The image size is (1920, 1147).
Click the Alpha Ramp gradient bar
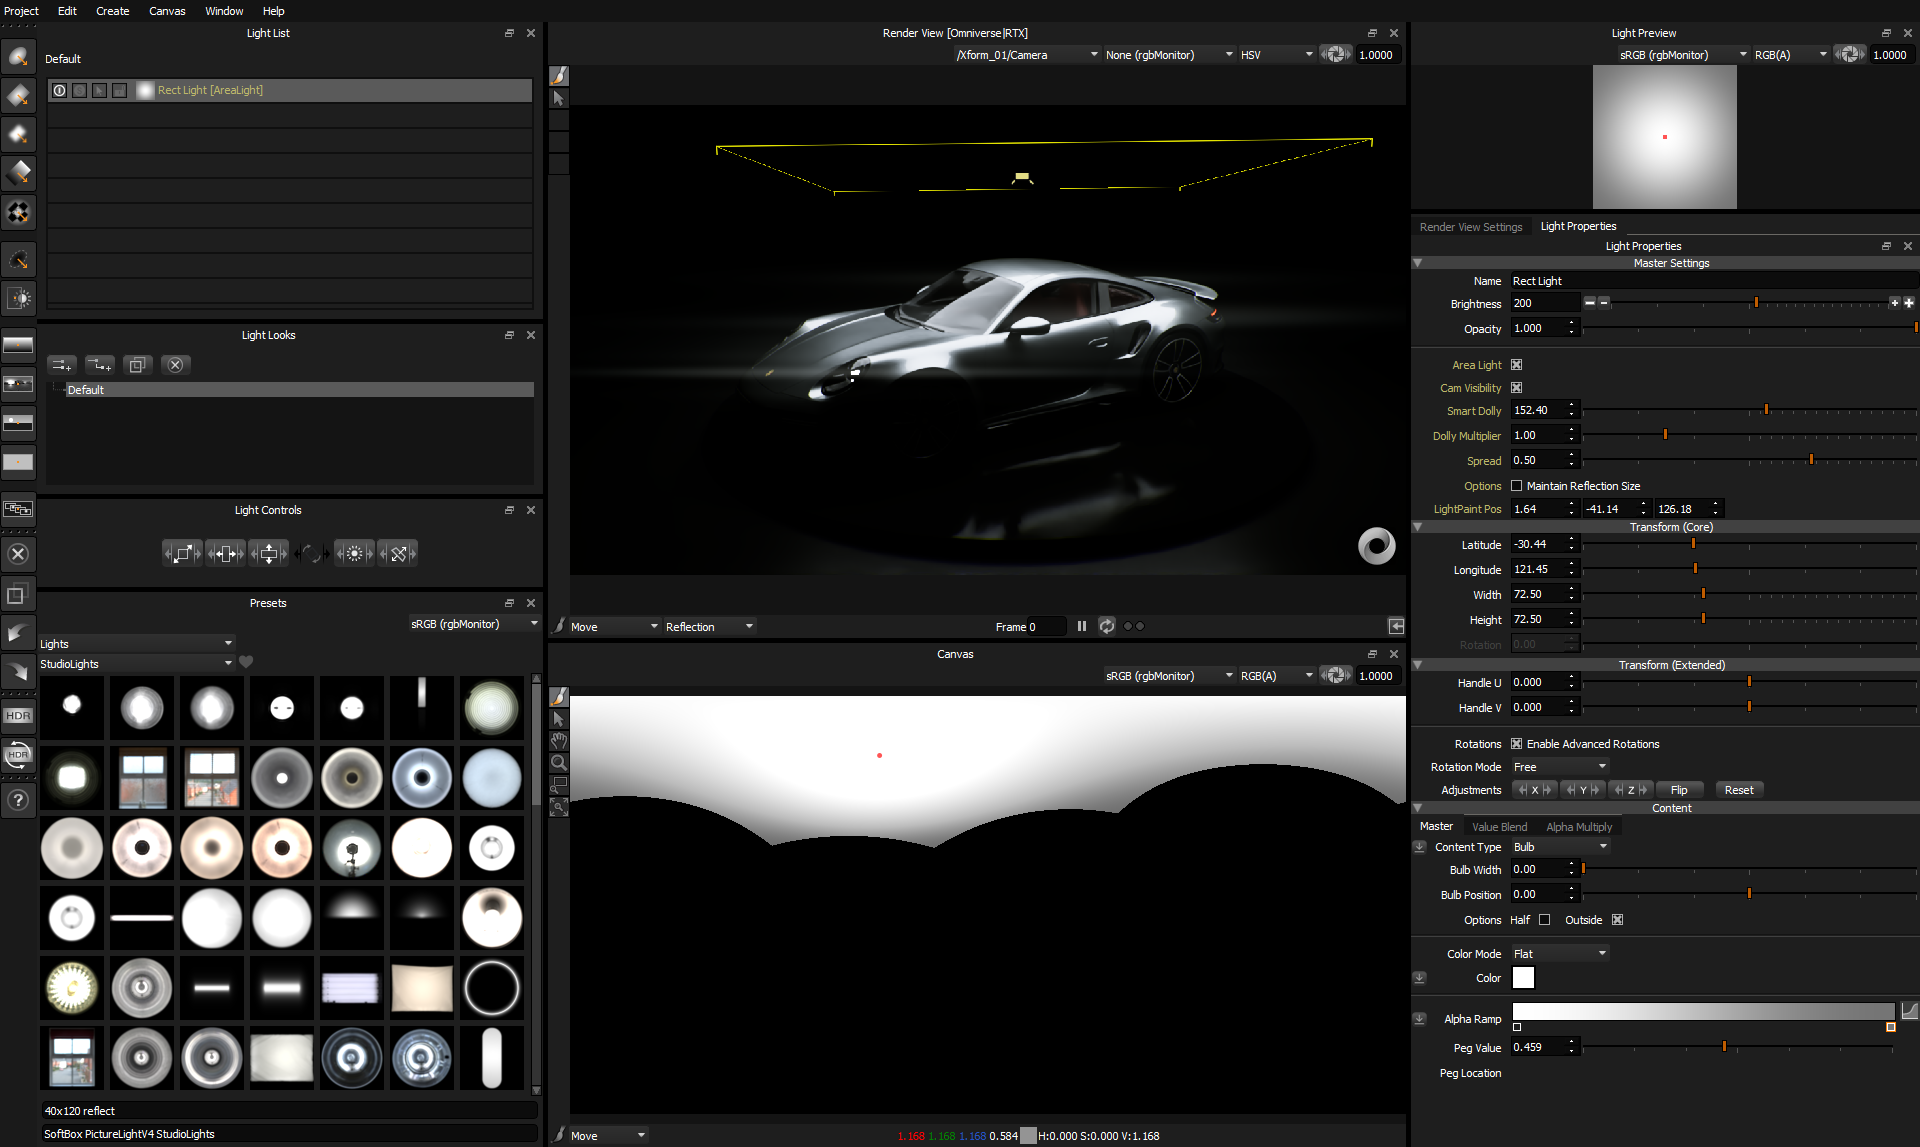click(1703, 1012)
